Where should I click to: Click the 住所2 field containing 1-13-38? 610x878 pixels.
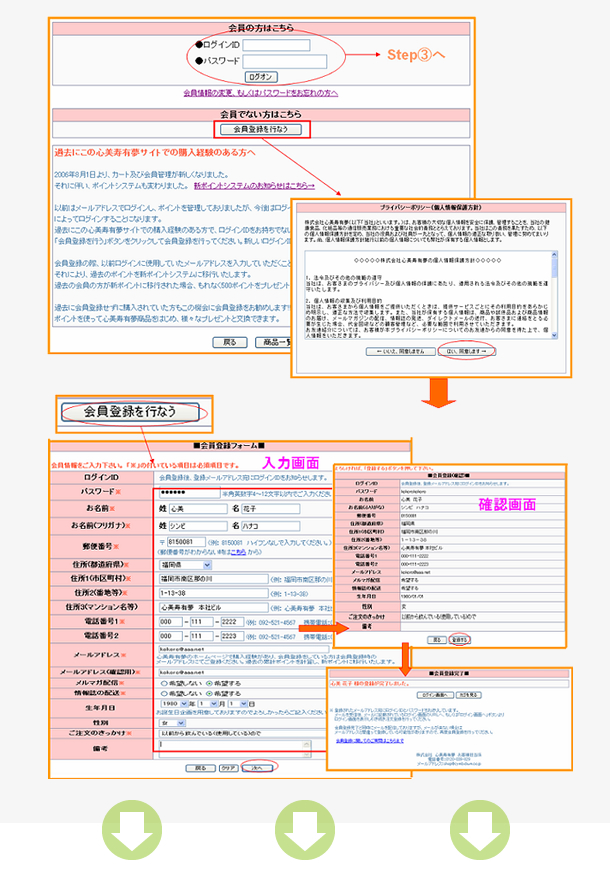coord(213,593)
